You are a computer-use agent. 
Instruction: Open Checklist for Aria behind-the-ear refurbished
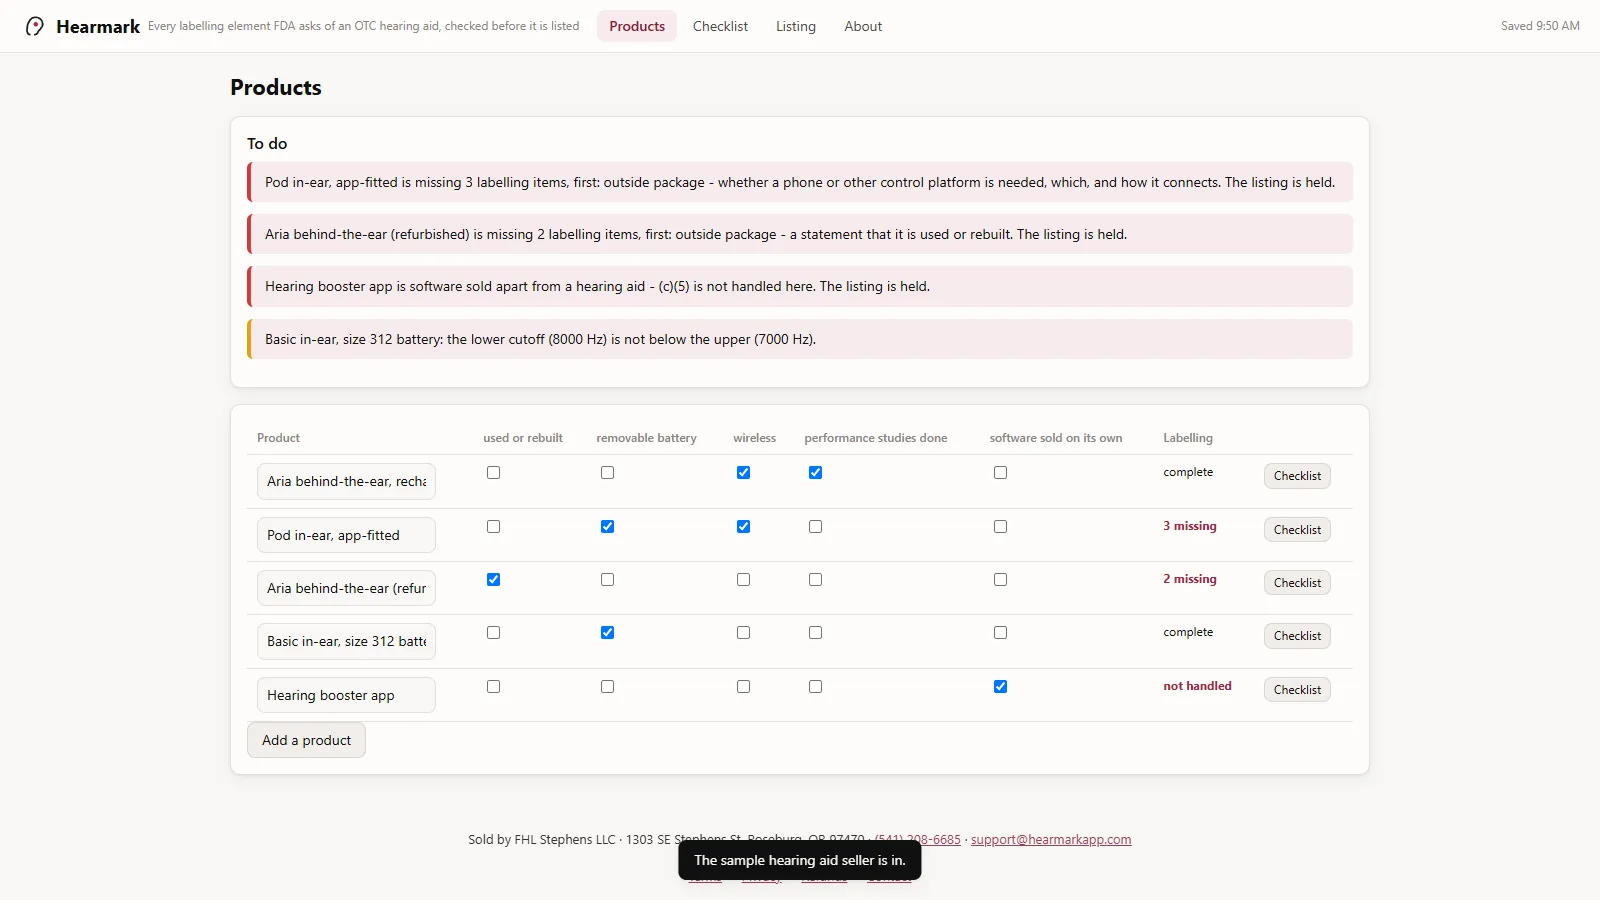pos(1297,583)
